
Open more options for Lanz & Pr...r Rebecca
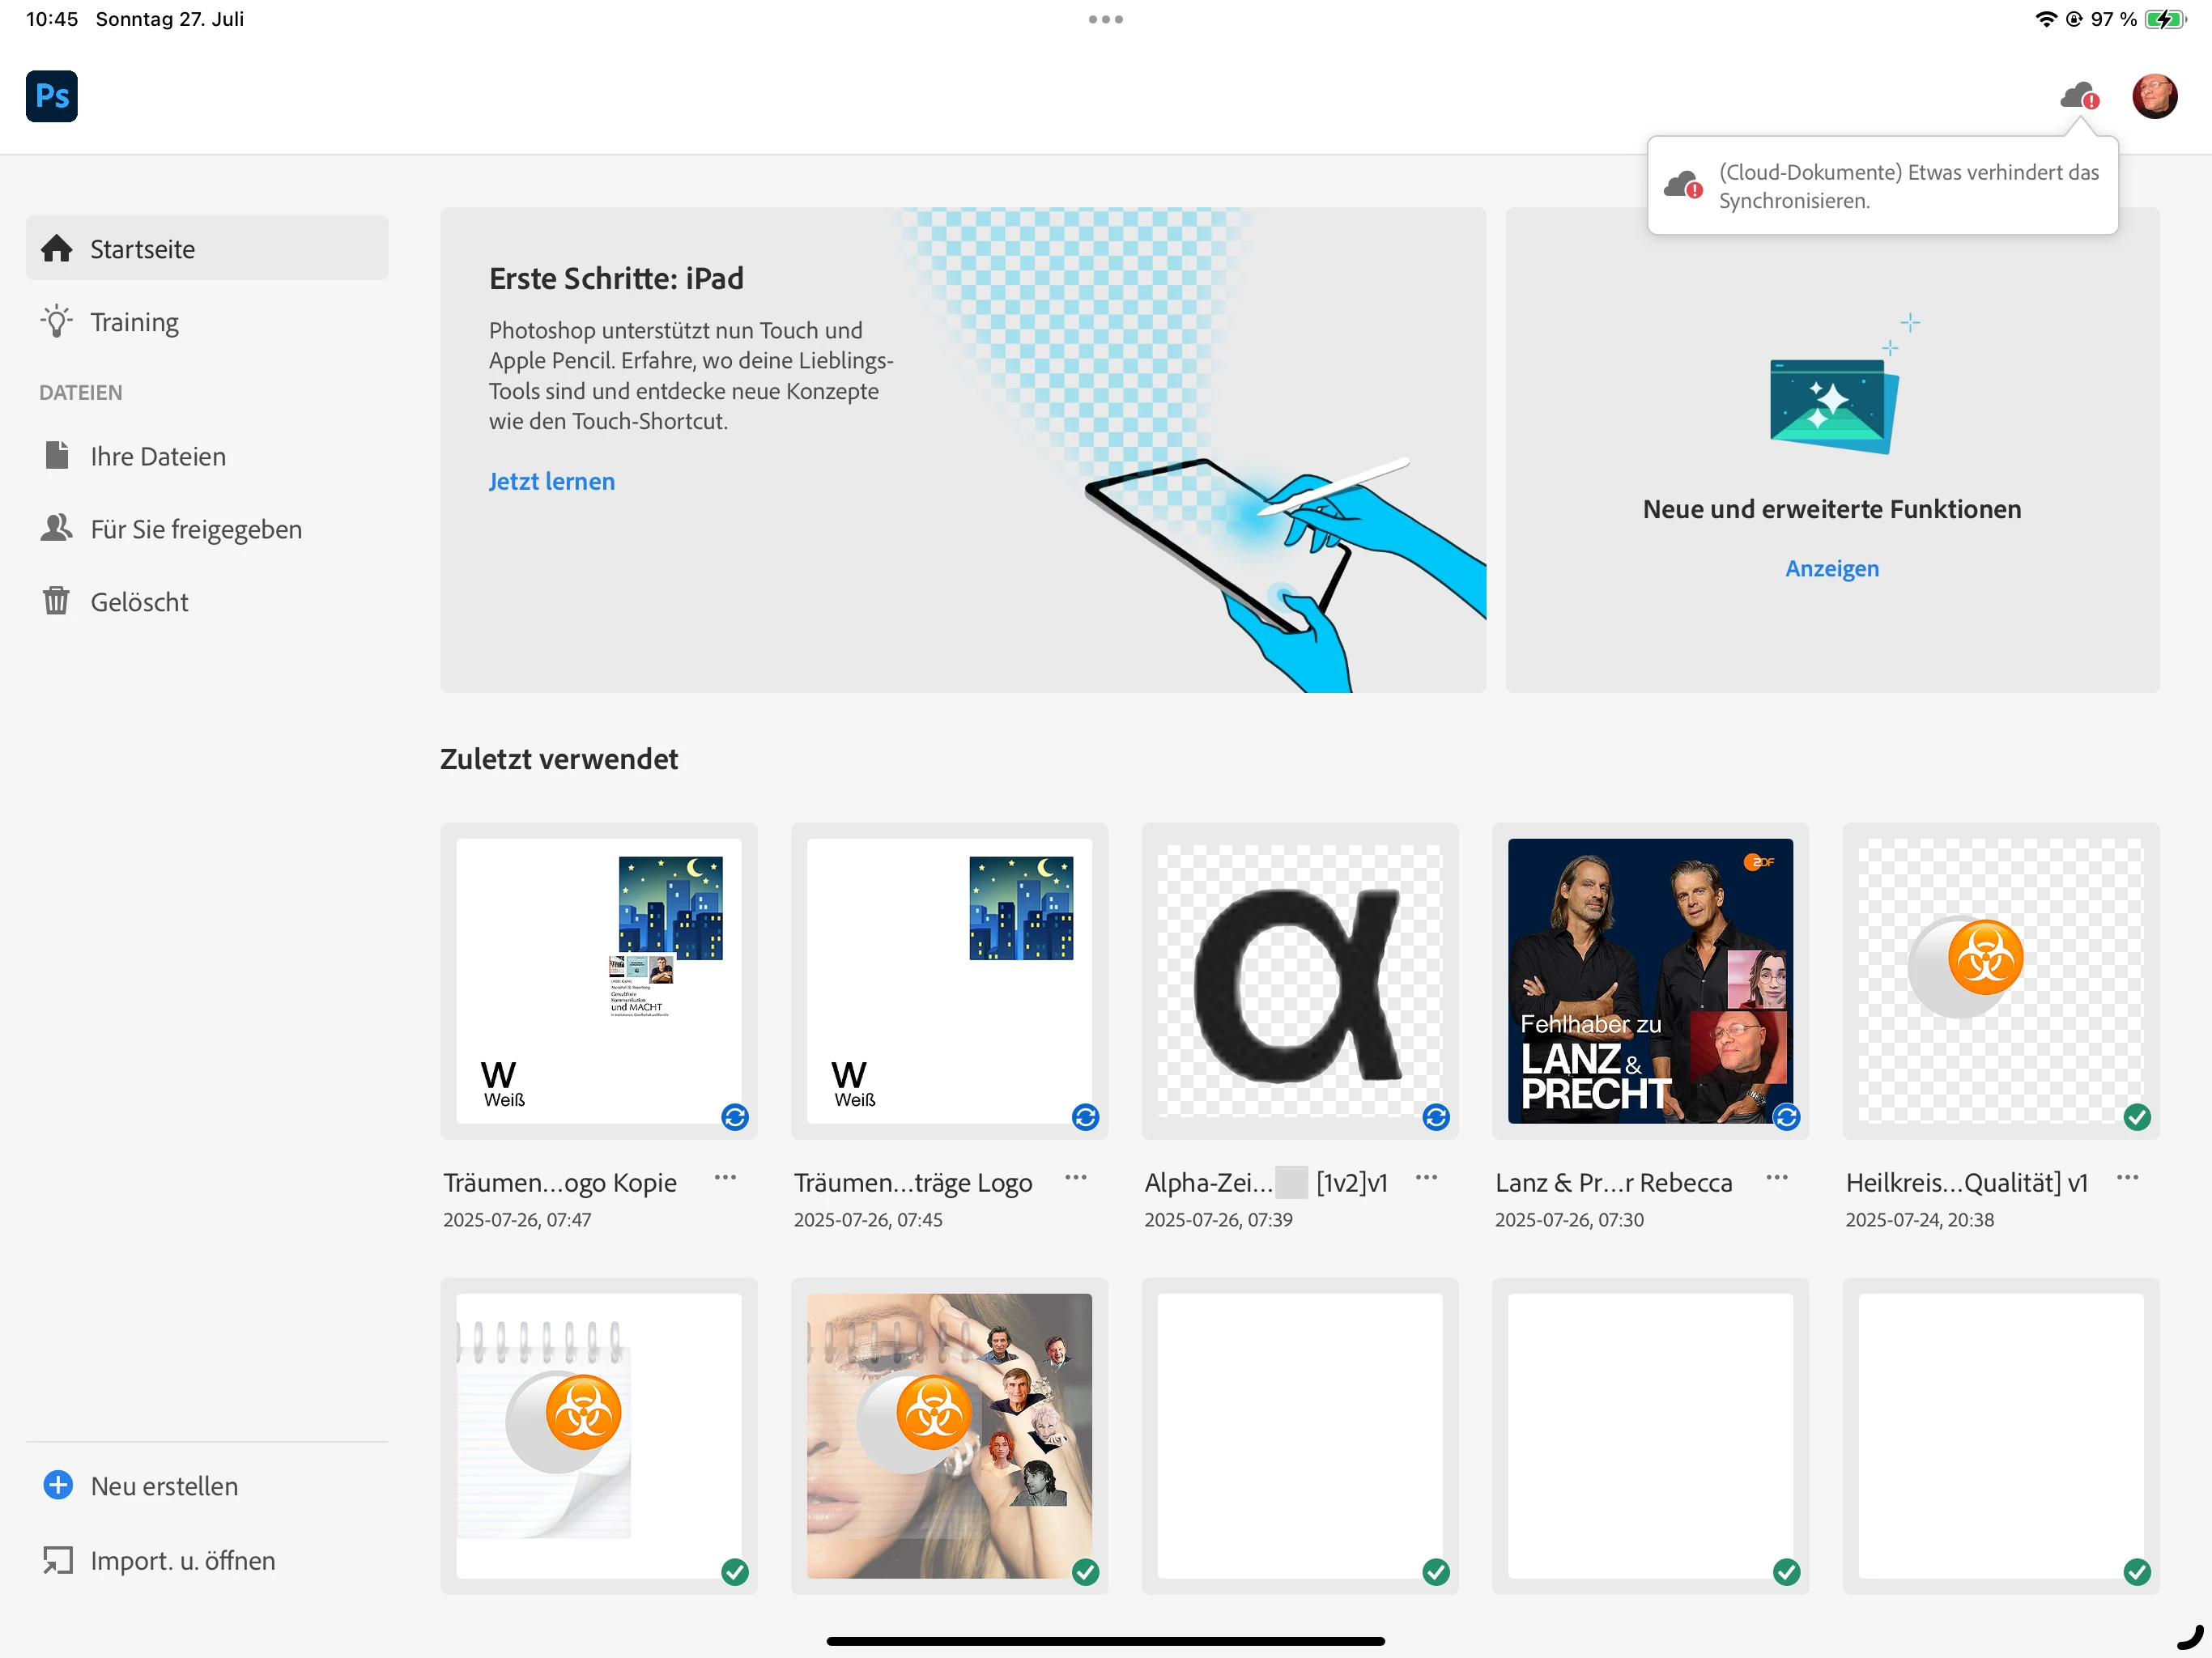click(x=1777, y=1178)
